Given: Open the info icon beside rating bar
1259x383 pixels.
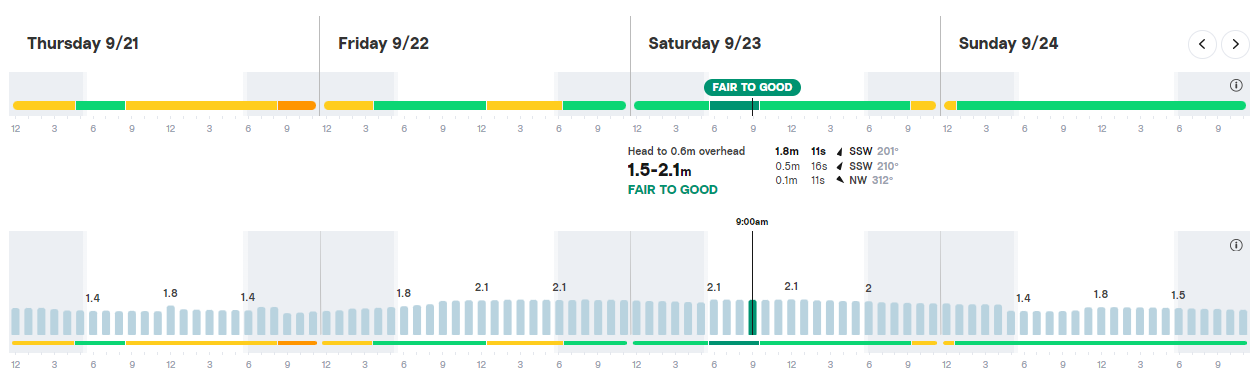Looking at the screenshot, I should (1235, 86).
